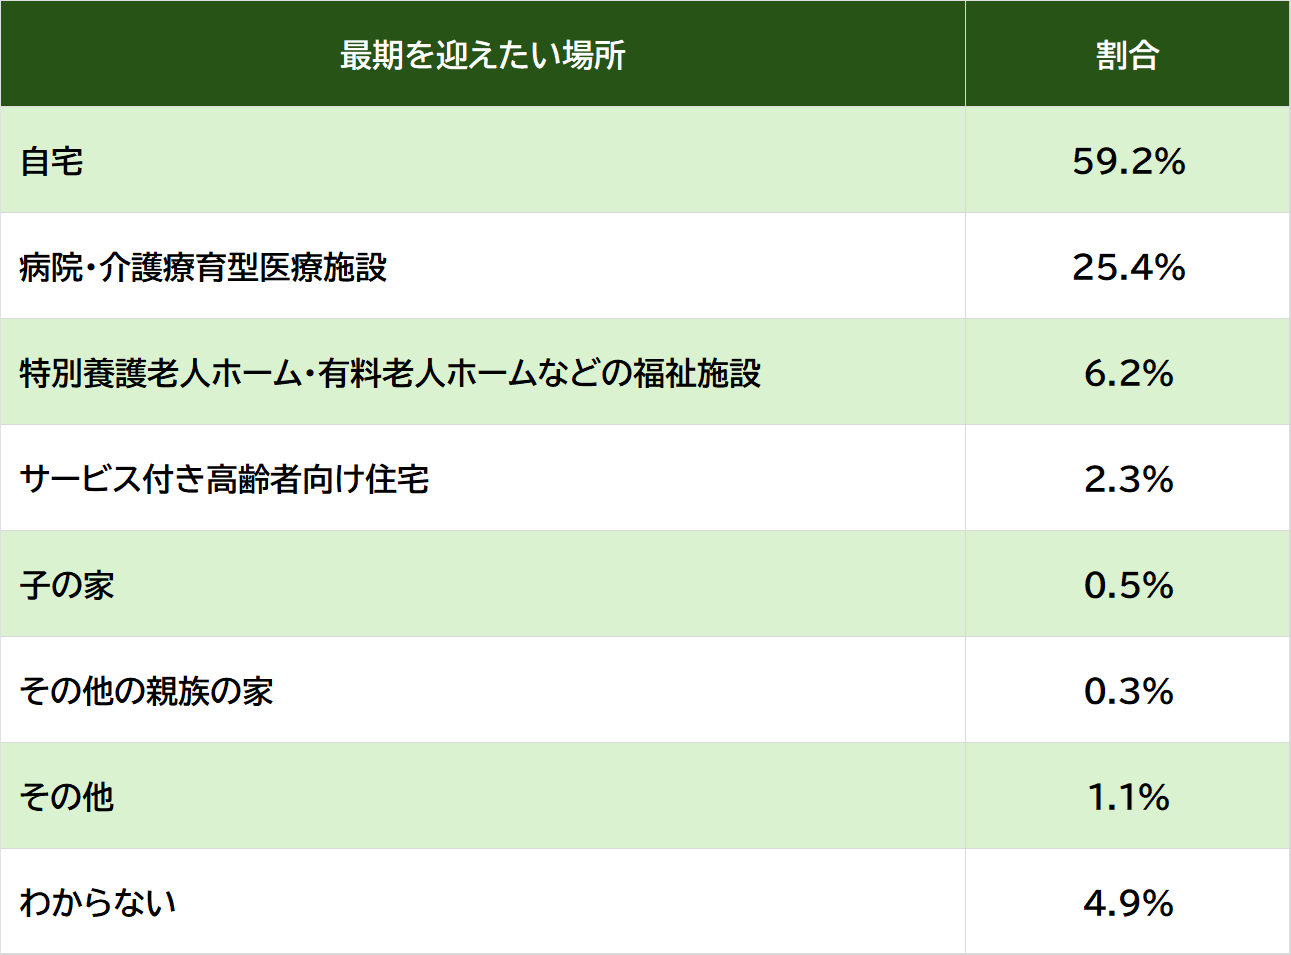The image size is (1291, 955).
Task: Select the その他 label beside 1.1%
Action: coord(67,797)
